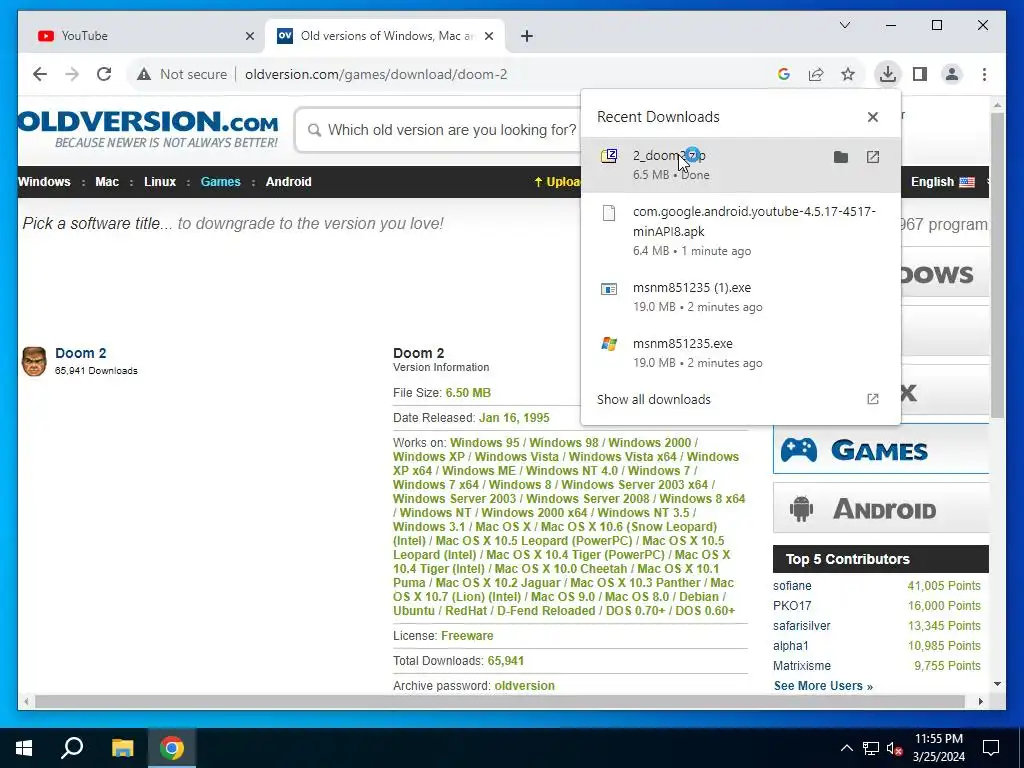Screen dimensions: 1024x768
Task: Click contributor PKO17
Action: click(792, 605)
